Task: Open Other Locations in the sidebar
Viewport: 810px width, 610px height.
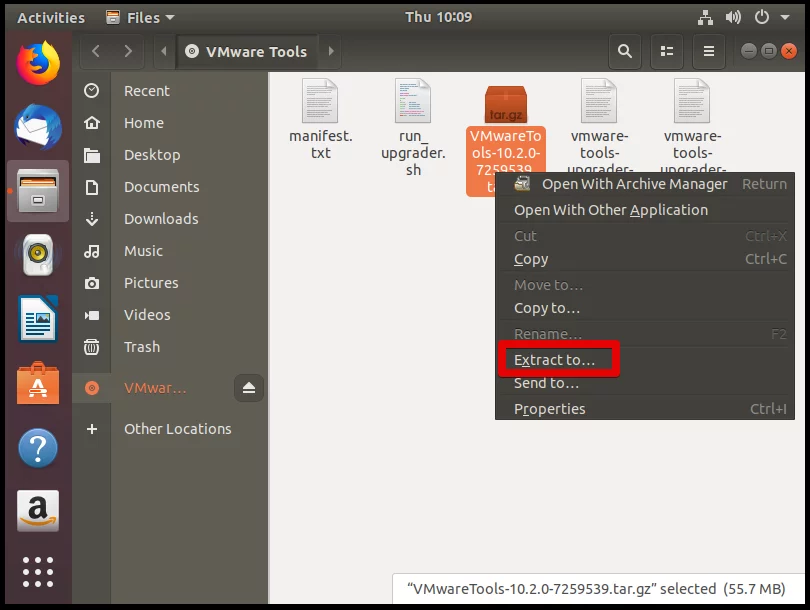Action: pyautogui.click(x=170, y=429)
